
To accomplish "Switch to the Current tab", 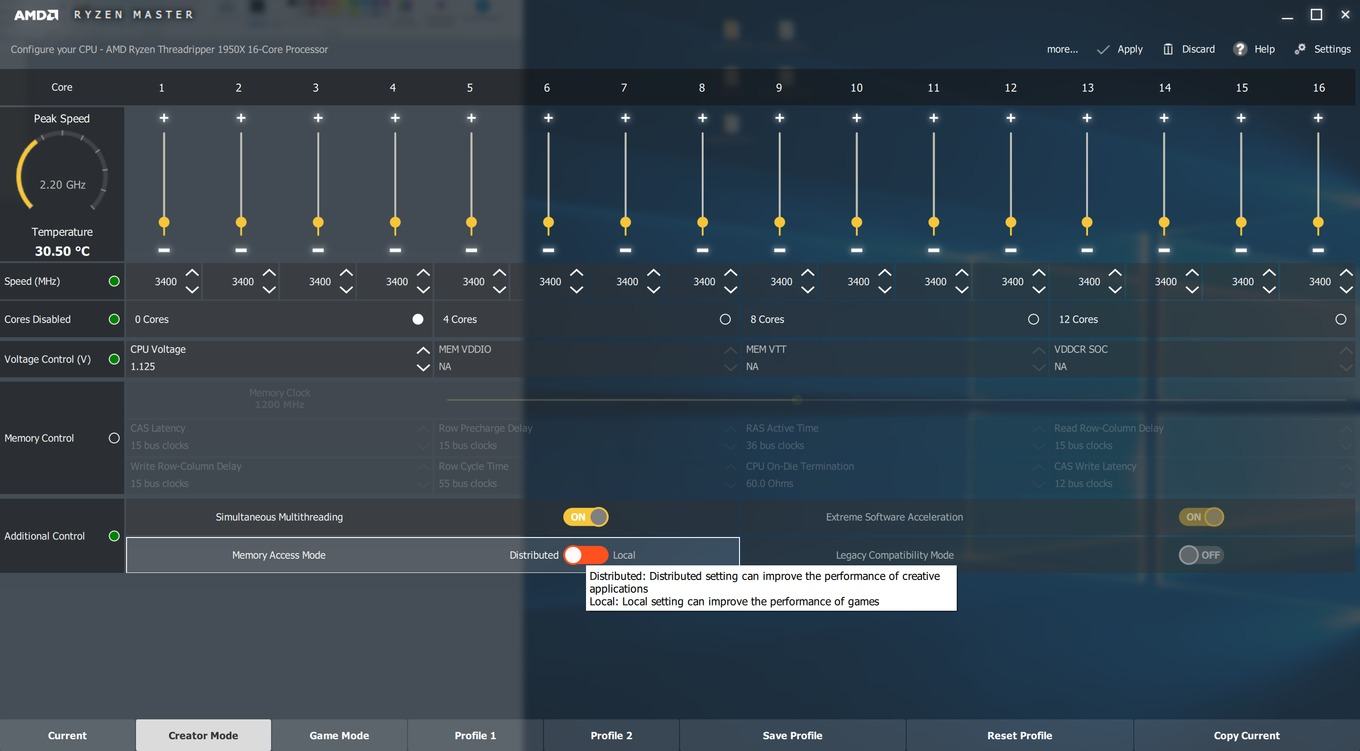I will (x=67, y=735).
